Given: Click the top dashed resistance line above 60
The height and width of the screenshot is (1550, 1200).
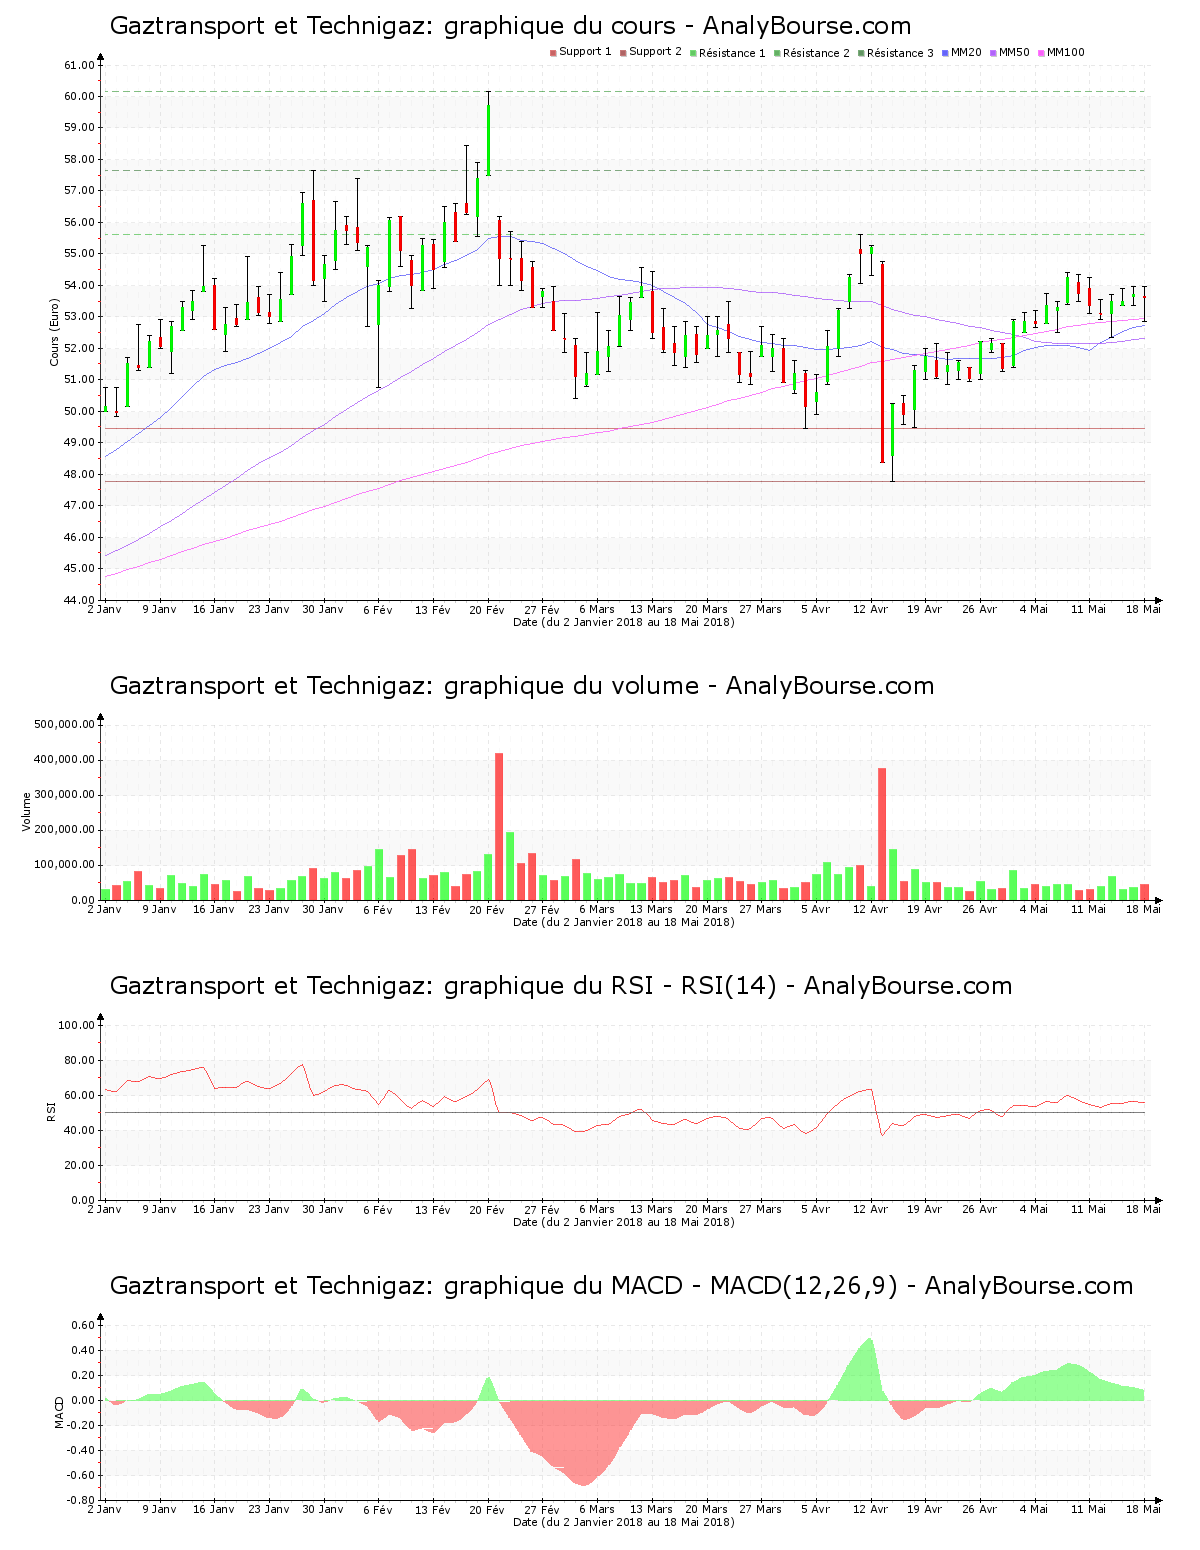Looking at the screenshot, I should [x=623, y=92].
